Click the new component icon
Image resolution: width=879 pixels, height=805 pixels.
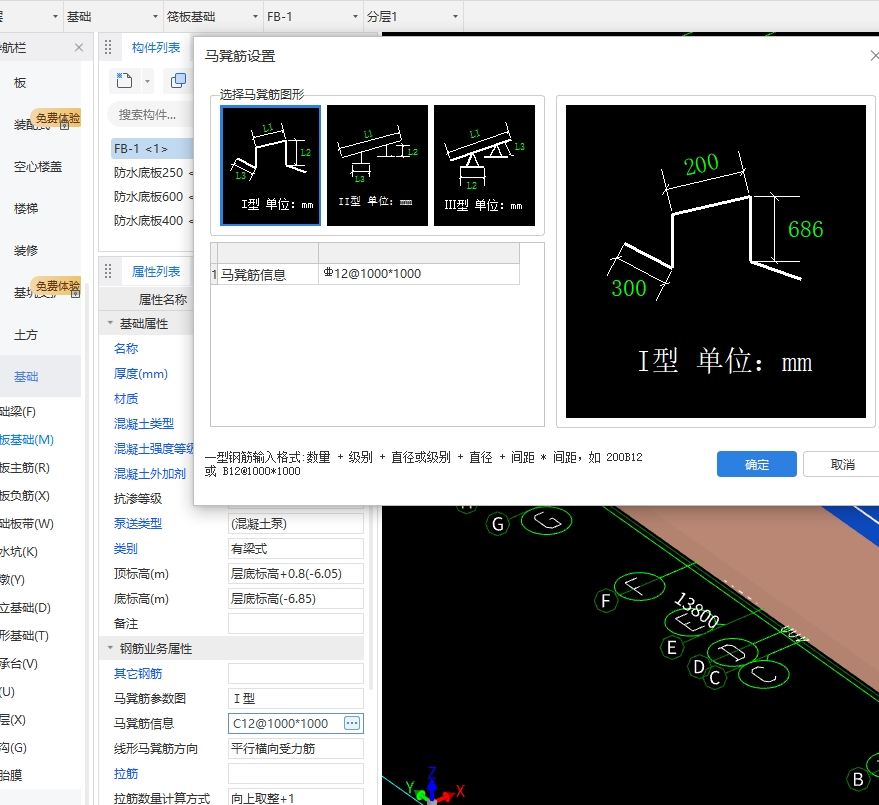pos(124,81)
